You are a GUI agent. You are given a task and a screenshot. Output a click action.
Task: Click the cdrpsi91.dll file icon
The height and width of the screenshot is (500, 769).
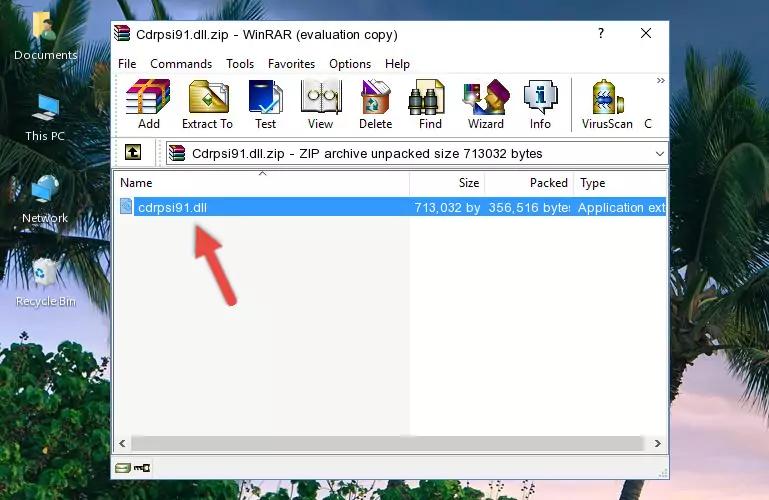coord(126,206)
